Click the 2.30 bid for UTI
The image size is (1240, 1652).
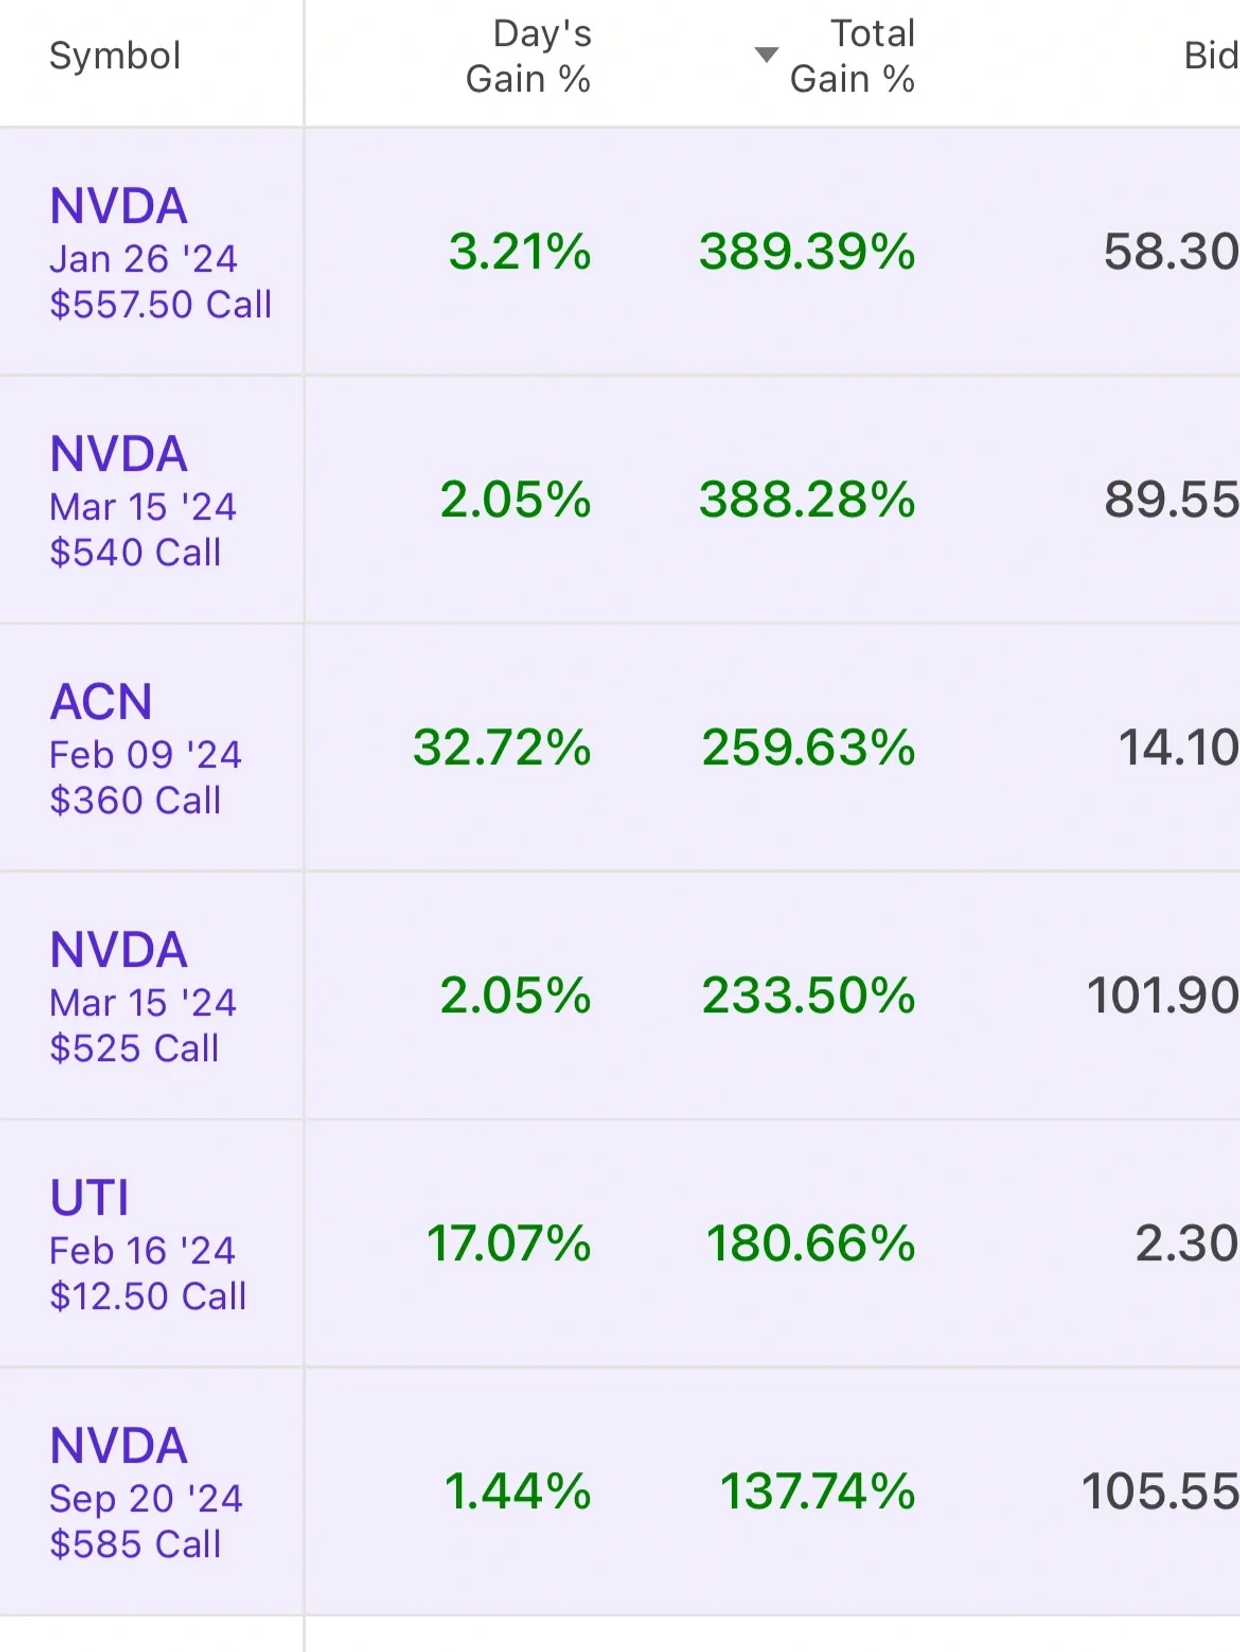1187,1243
